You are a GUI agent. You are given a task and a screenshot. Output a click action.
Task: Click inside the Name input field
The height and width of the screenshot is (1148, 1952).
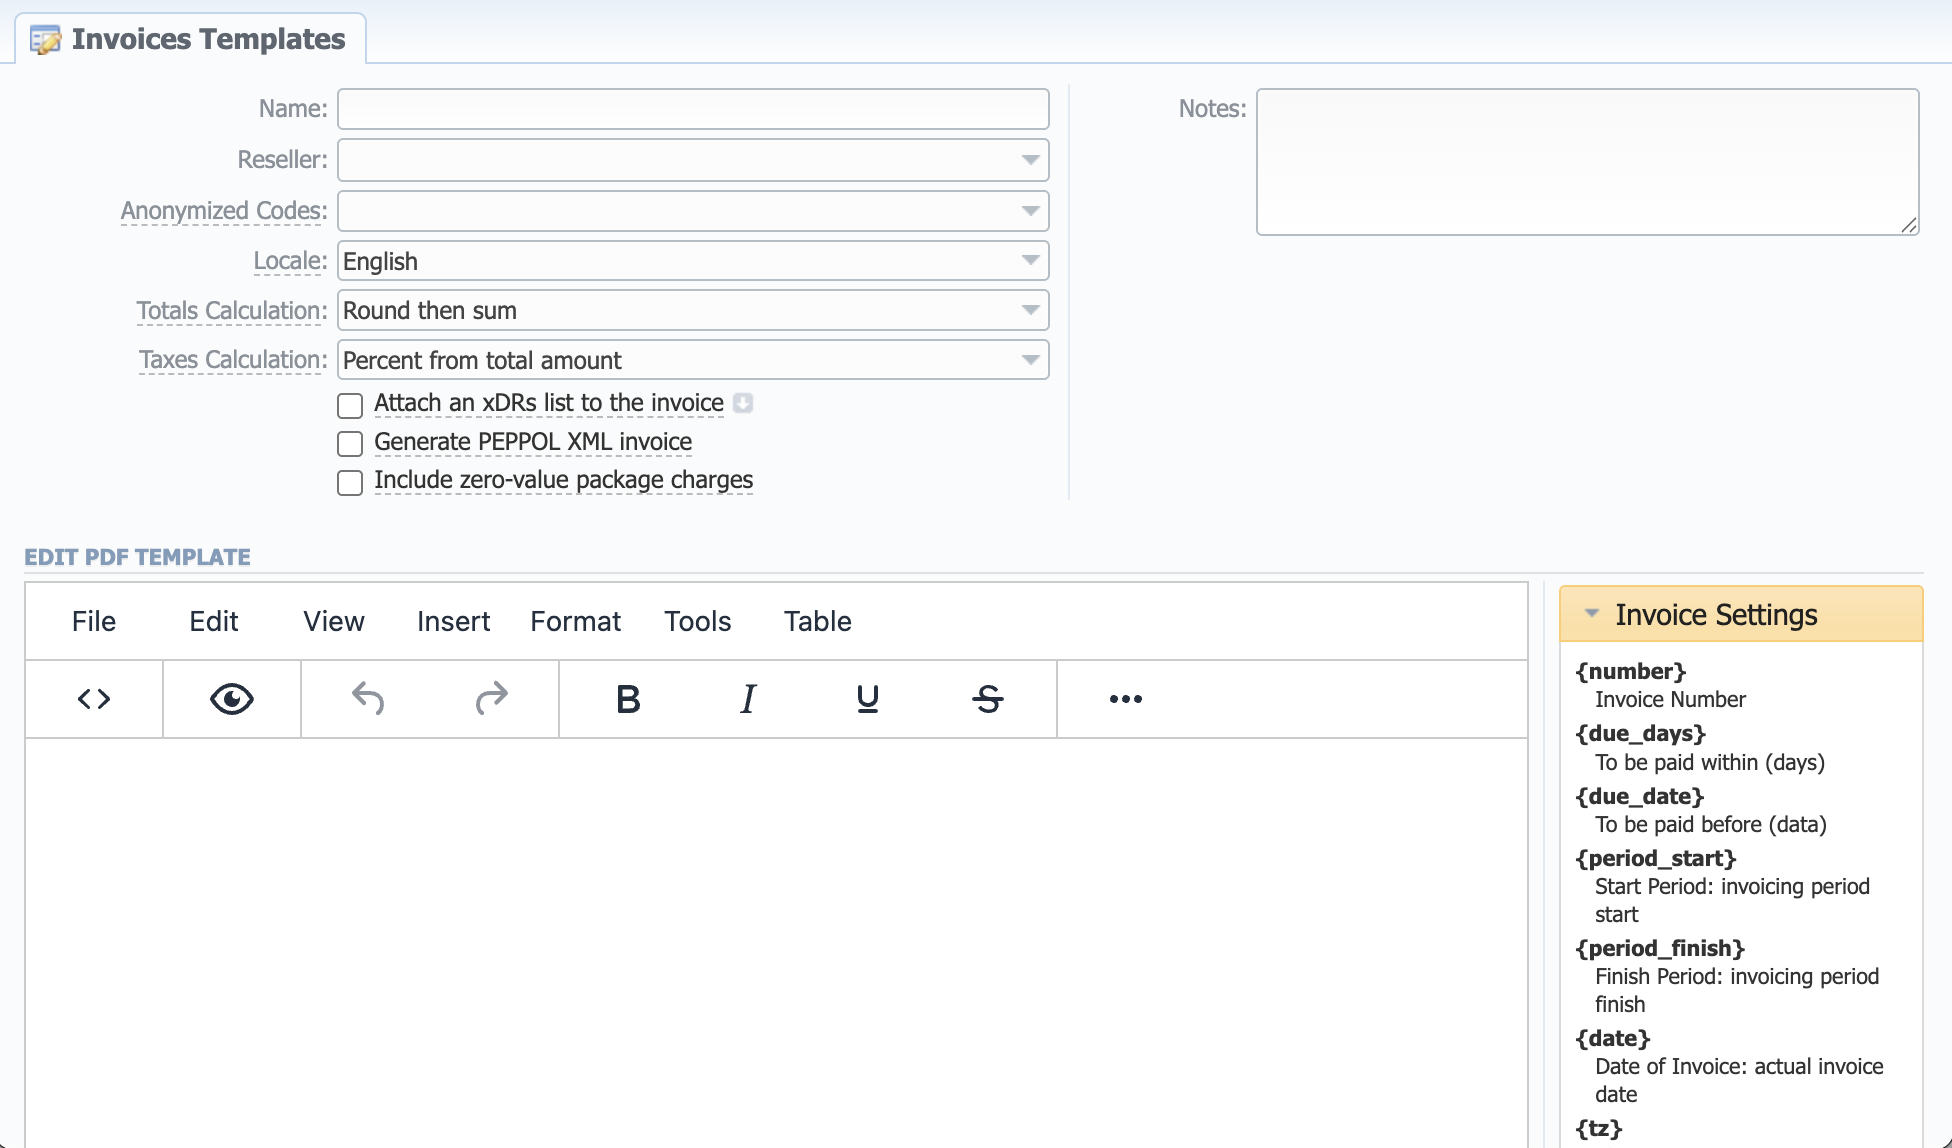click(x=692, y=108)
